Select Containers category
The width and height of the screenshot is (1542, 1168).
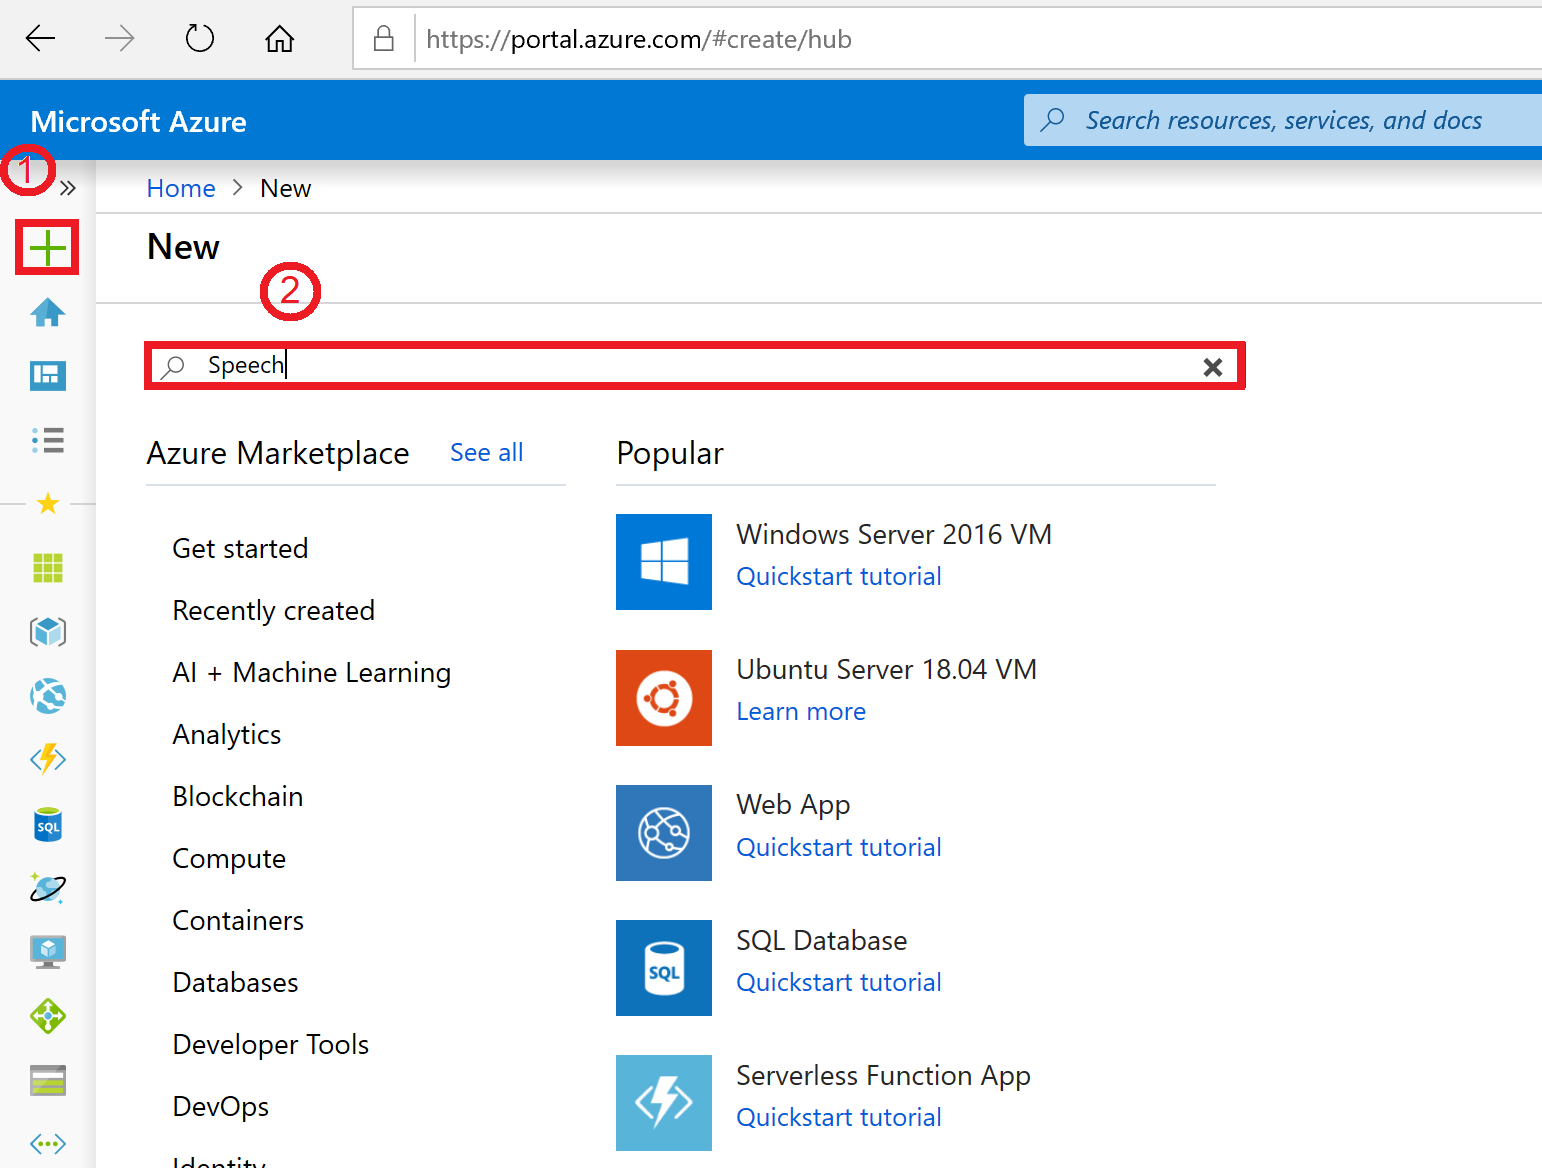coord(238,920)
